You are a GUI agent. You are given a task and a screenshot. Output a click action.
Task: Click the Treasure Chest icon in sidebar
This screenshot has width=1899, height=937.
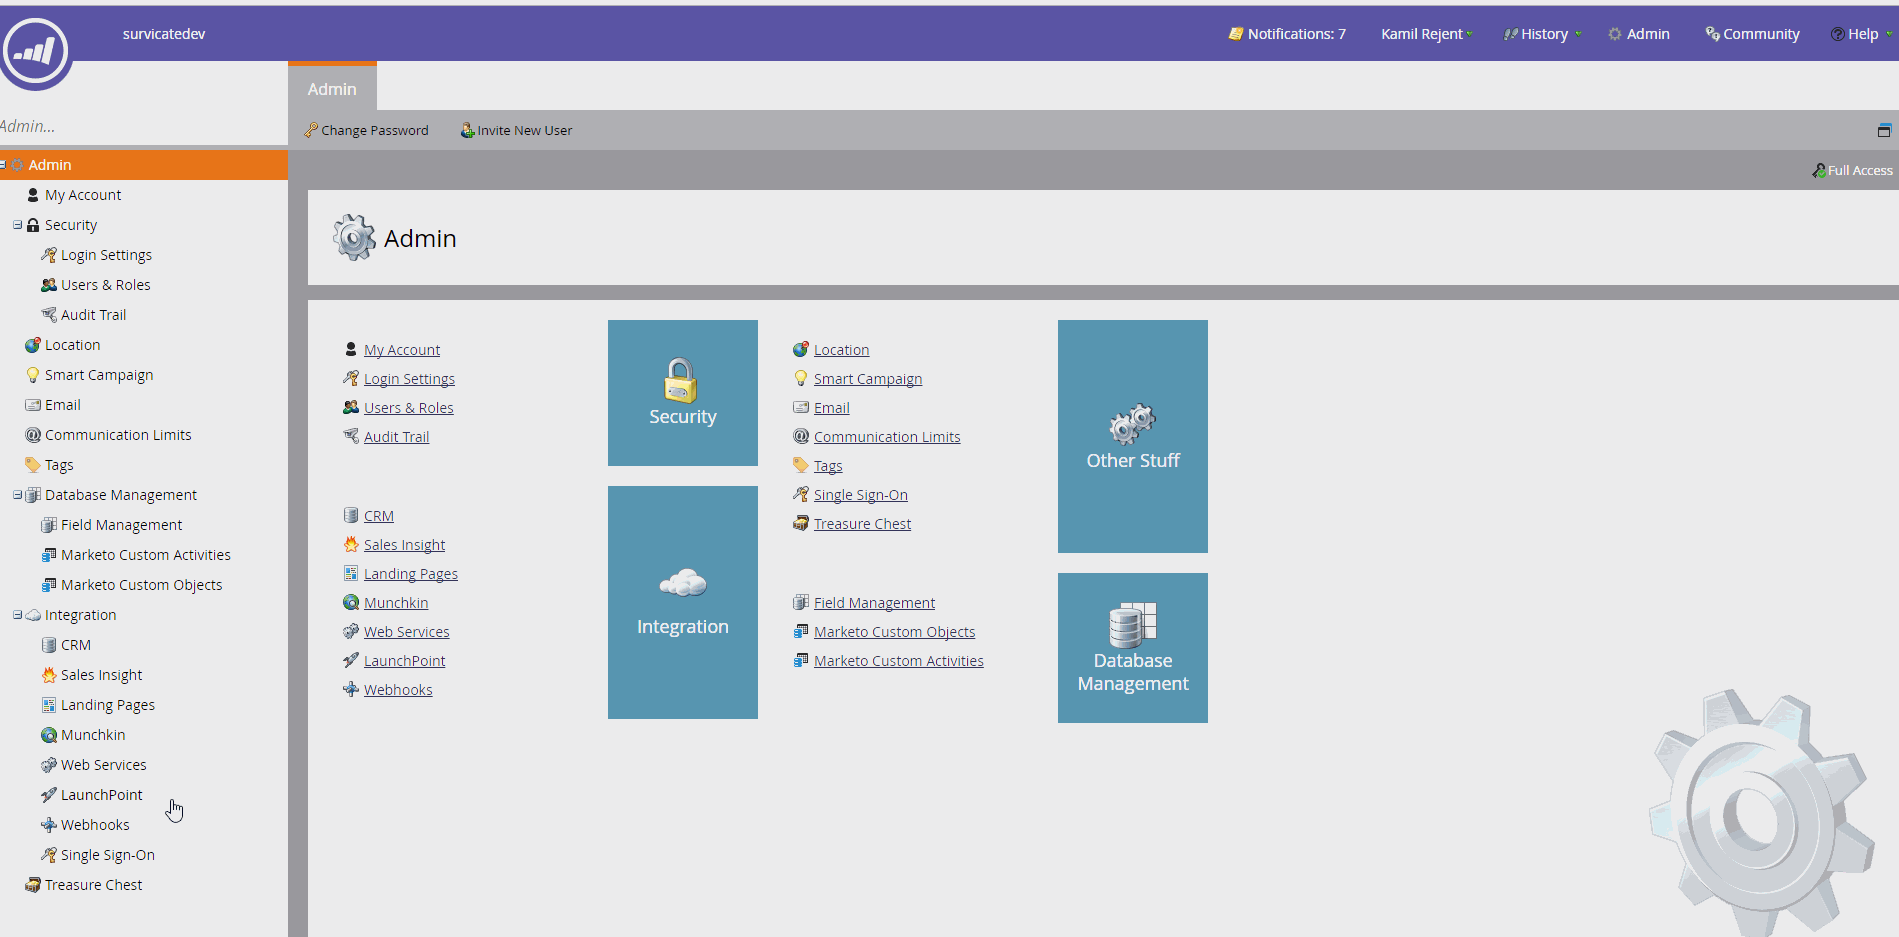(x=33, y=885)
